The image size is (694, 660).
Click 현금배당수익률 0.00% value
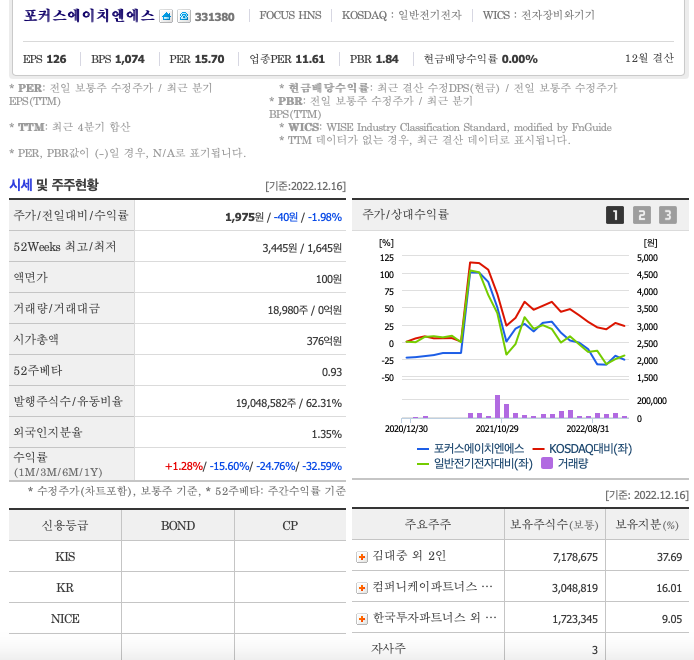click(x=481, y=59)
